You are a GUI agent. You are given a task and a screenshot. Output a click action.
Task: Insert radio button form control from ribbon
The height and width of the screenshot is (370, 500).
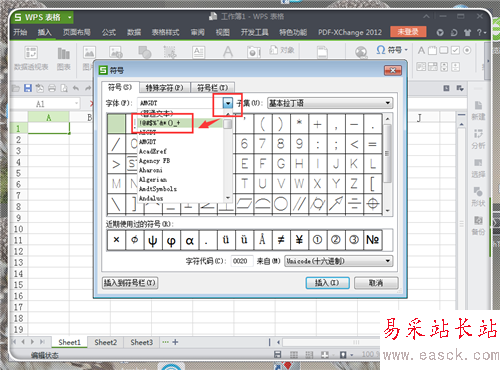[467, 50]
